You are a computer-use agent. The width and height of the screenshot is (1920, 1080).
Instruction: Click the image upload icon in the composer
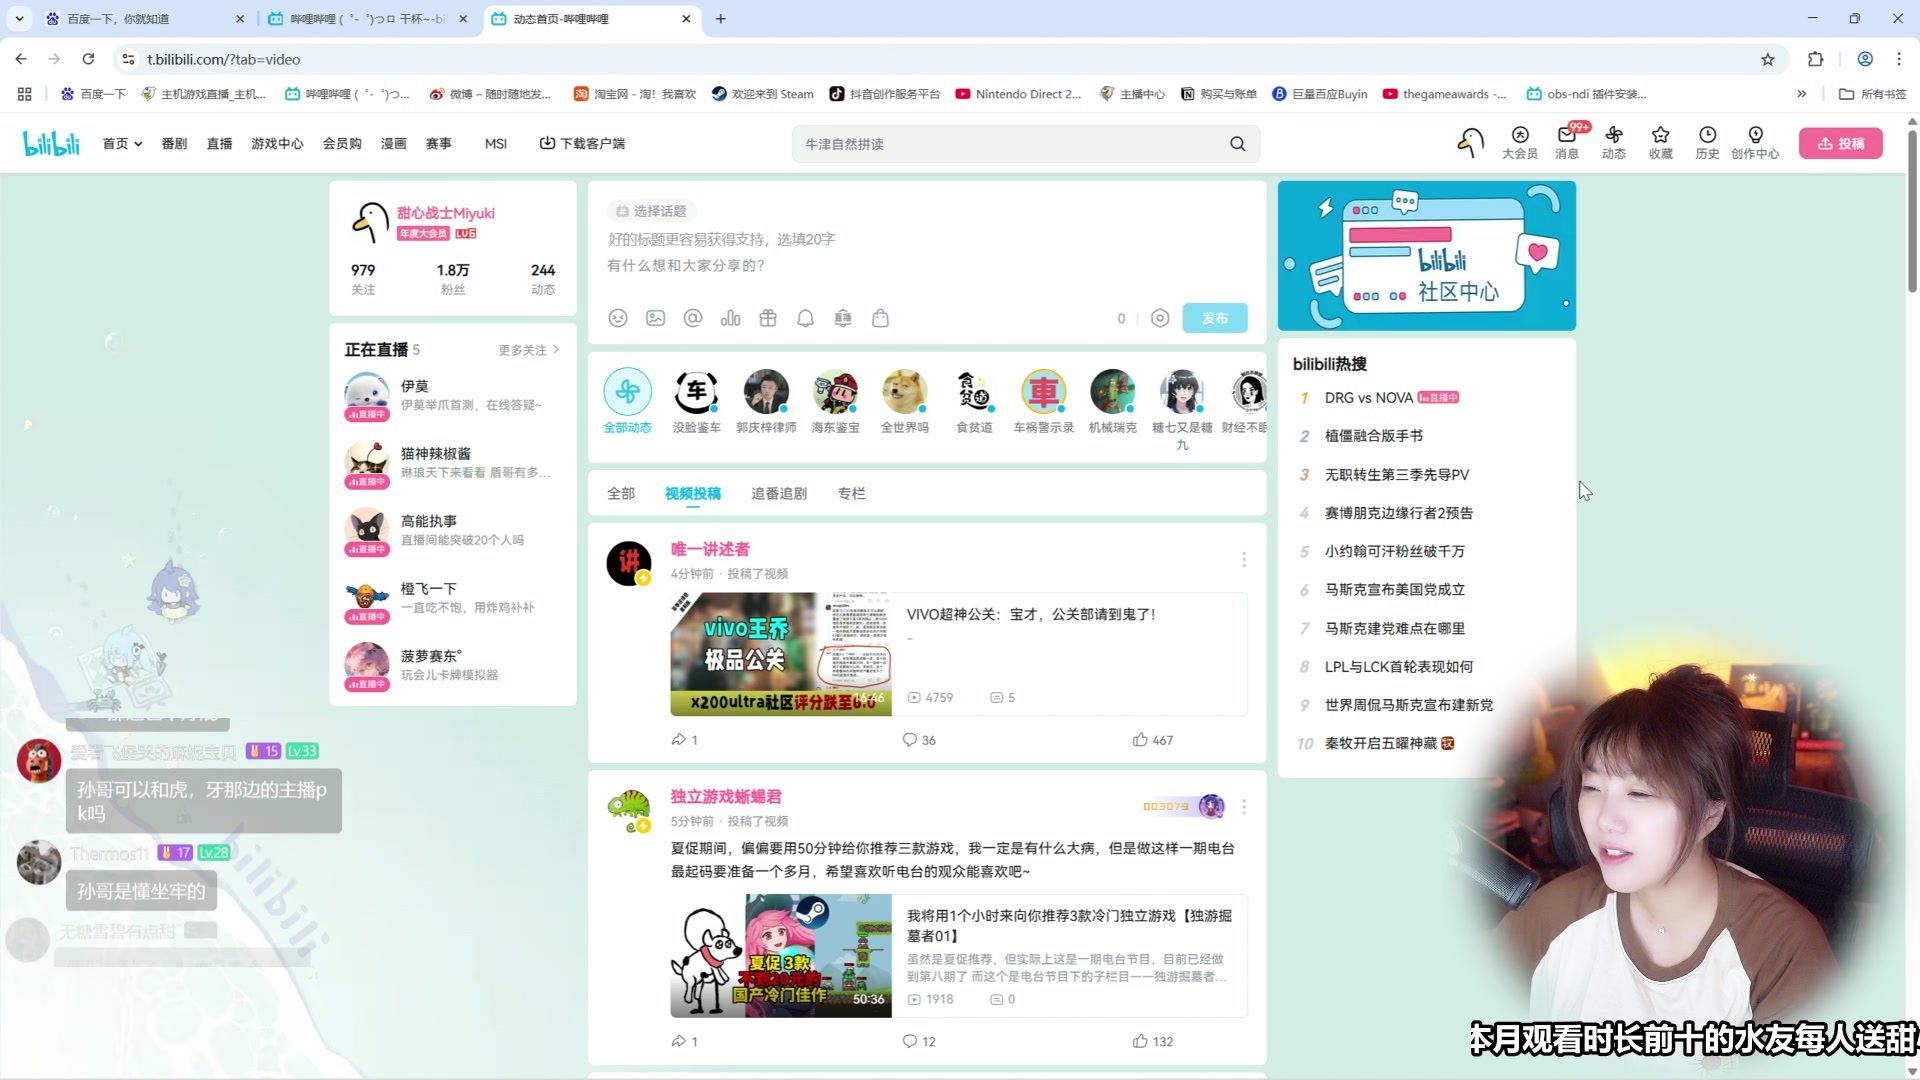tap(655, 318)
